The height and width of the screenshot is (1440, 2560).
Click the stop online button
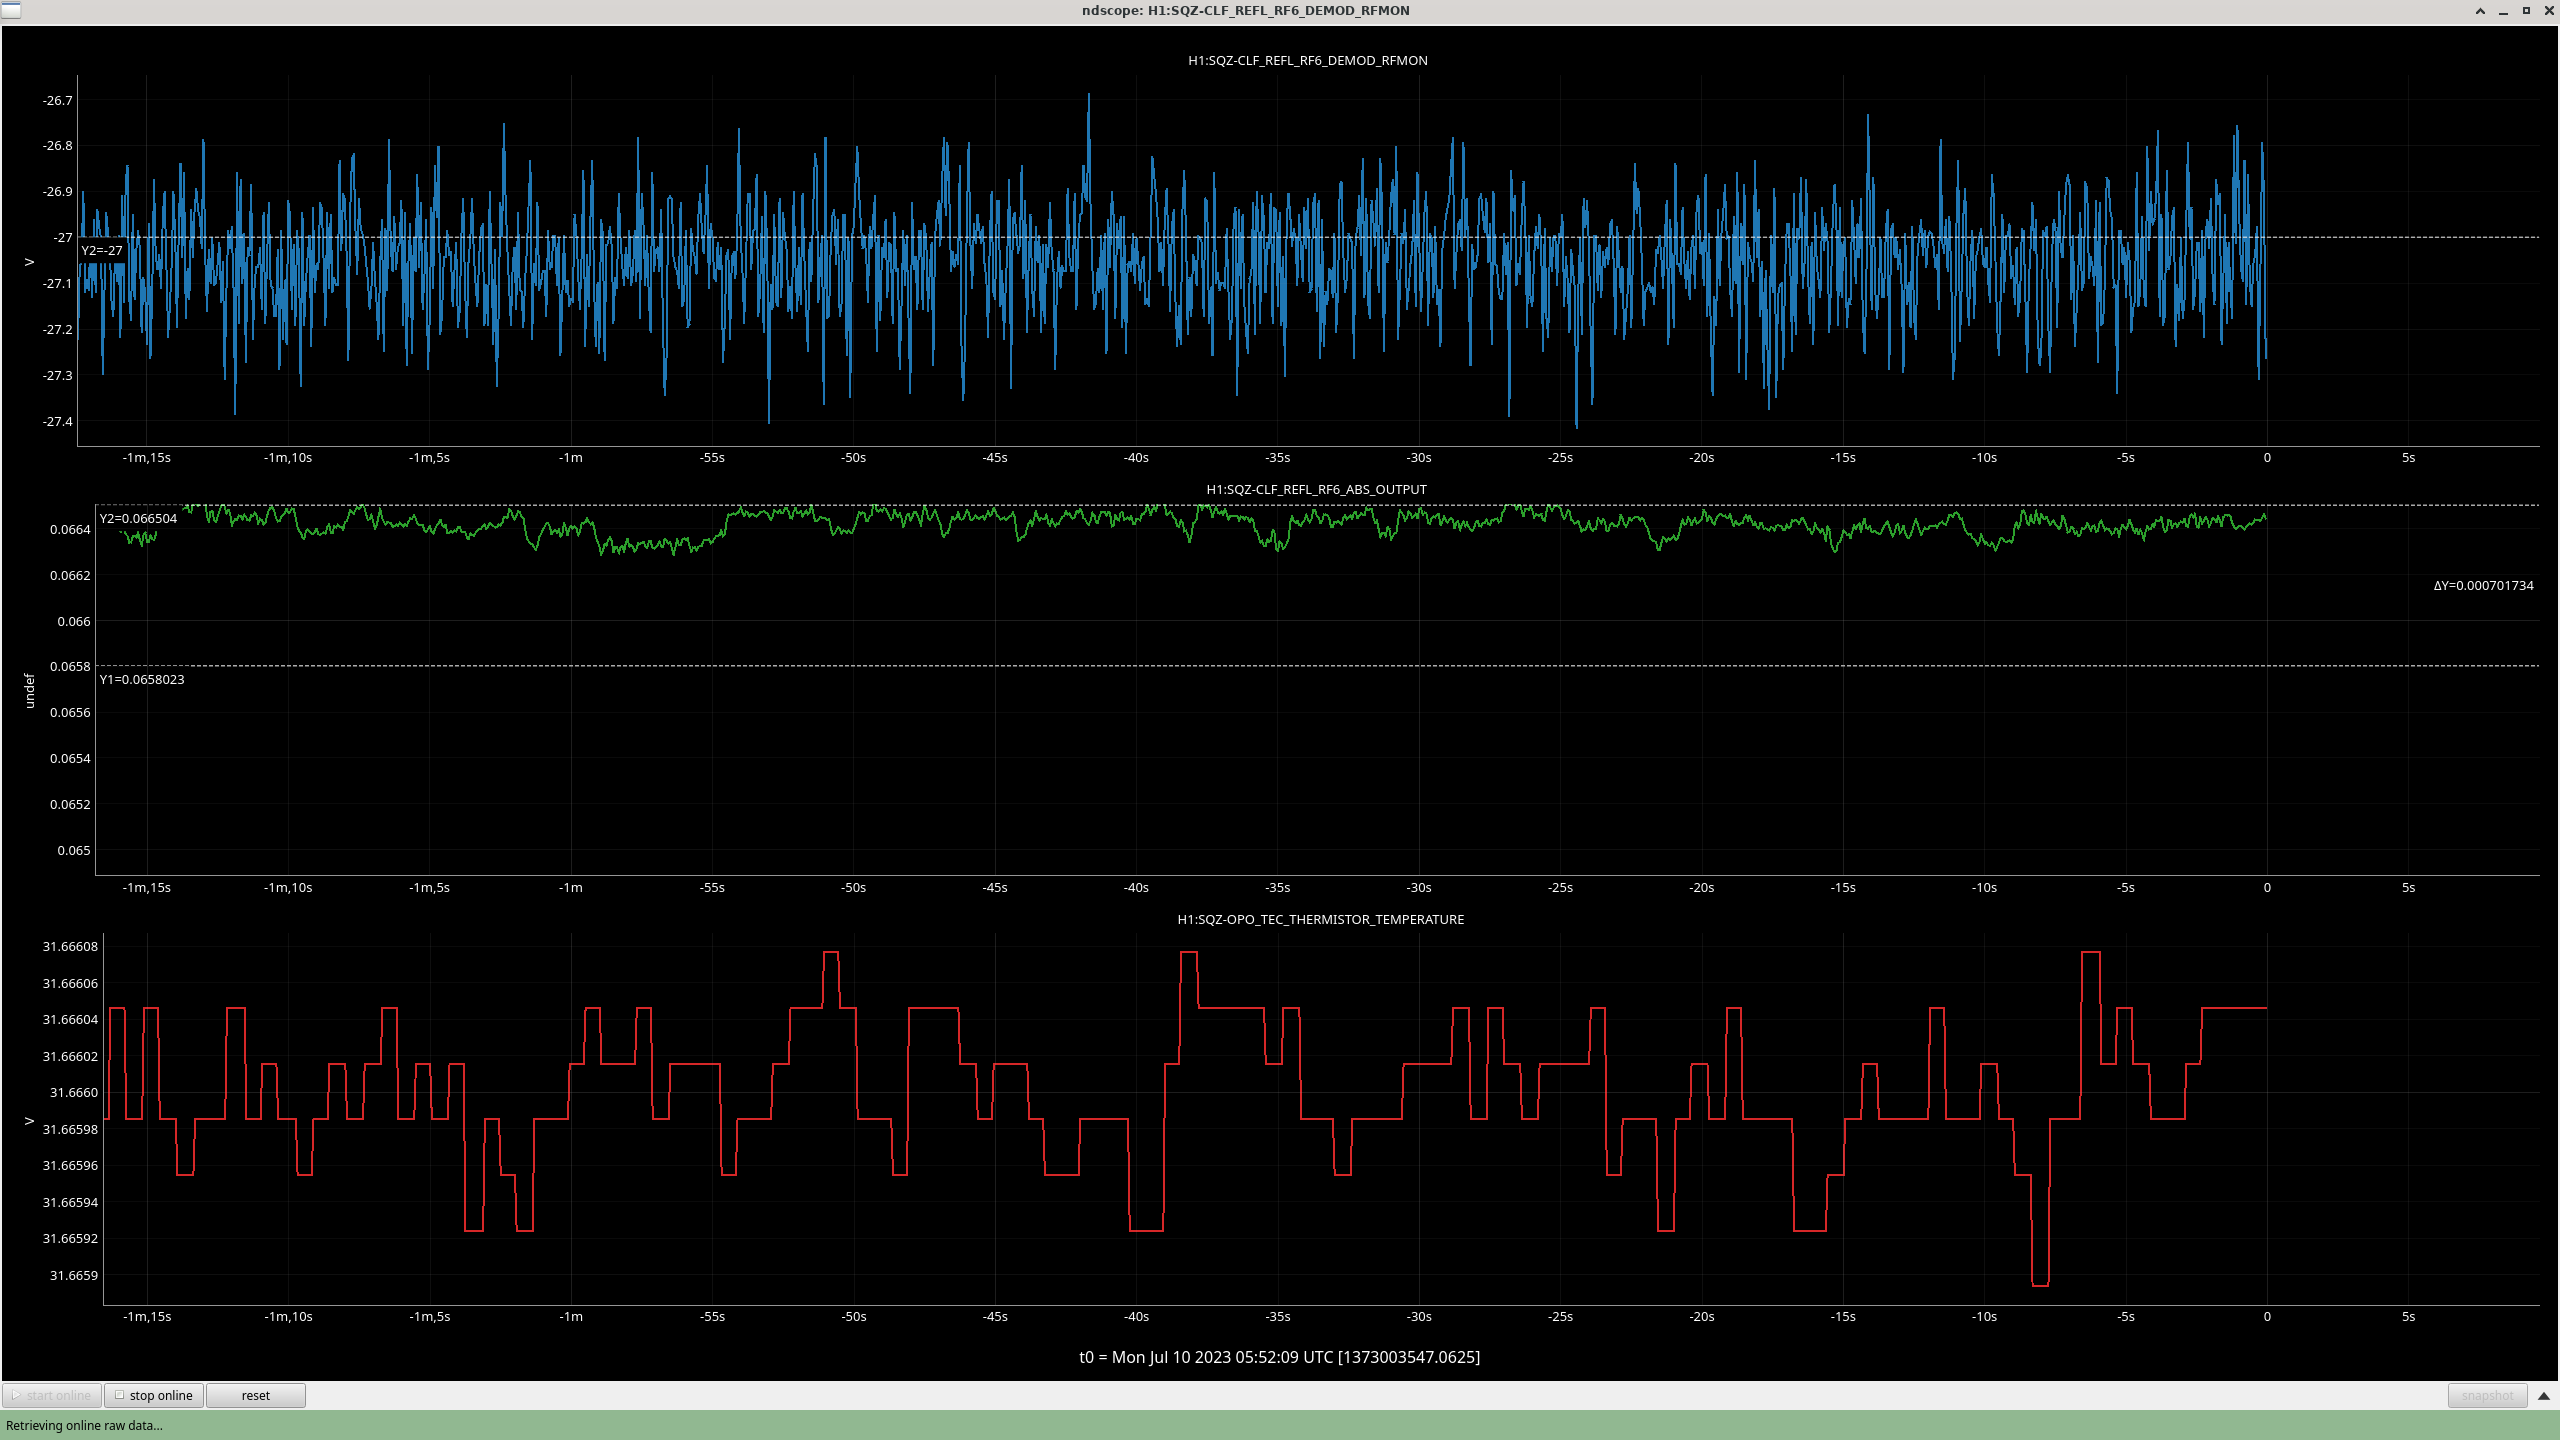155,1395
